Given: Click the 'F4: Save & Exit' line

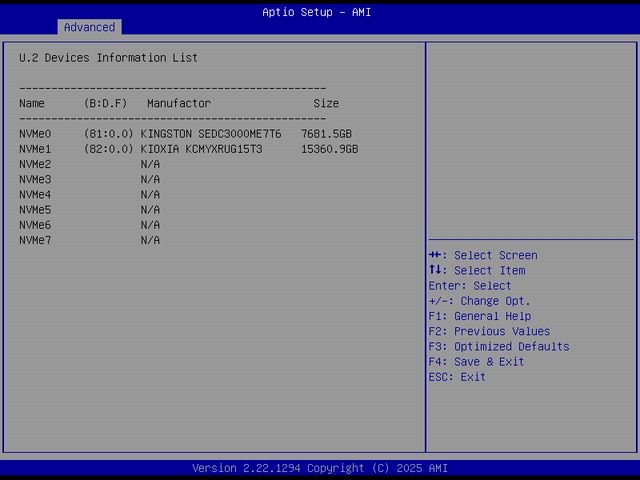Looking at the screenshot, I should click(476, 362).
